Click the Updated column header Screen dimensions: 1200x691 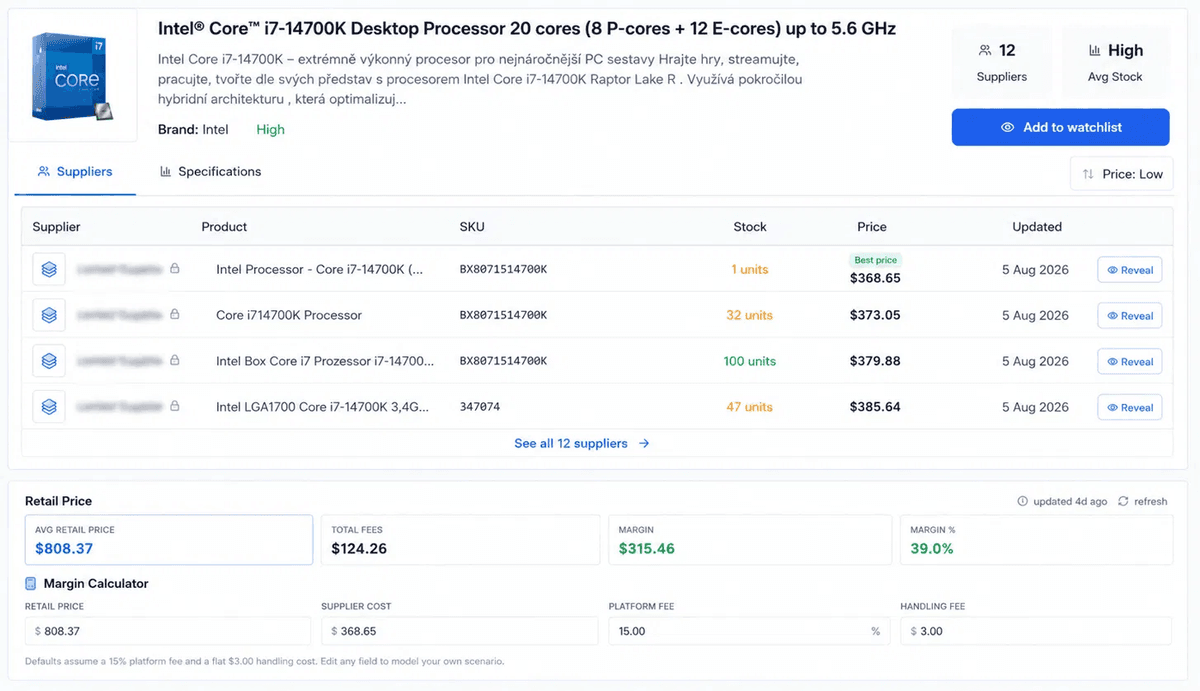[1037, 227]
